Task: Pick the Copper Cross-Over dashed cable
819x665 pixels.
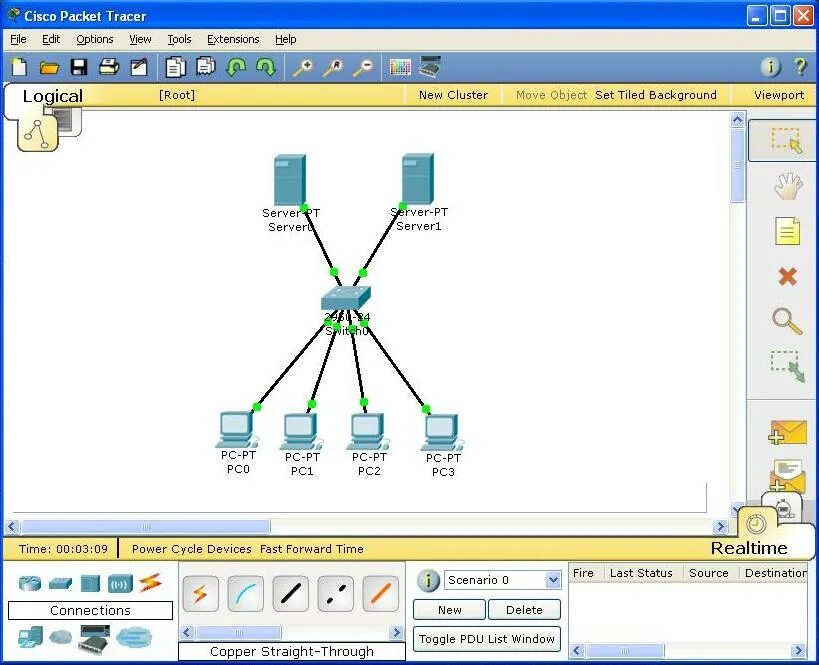Action: tap(336, 593)
